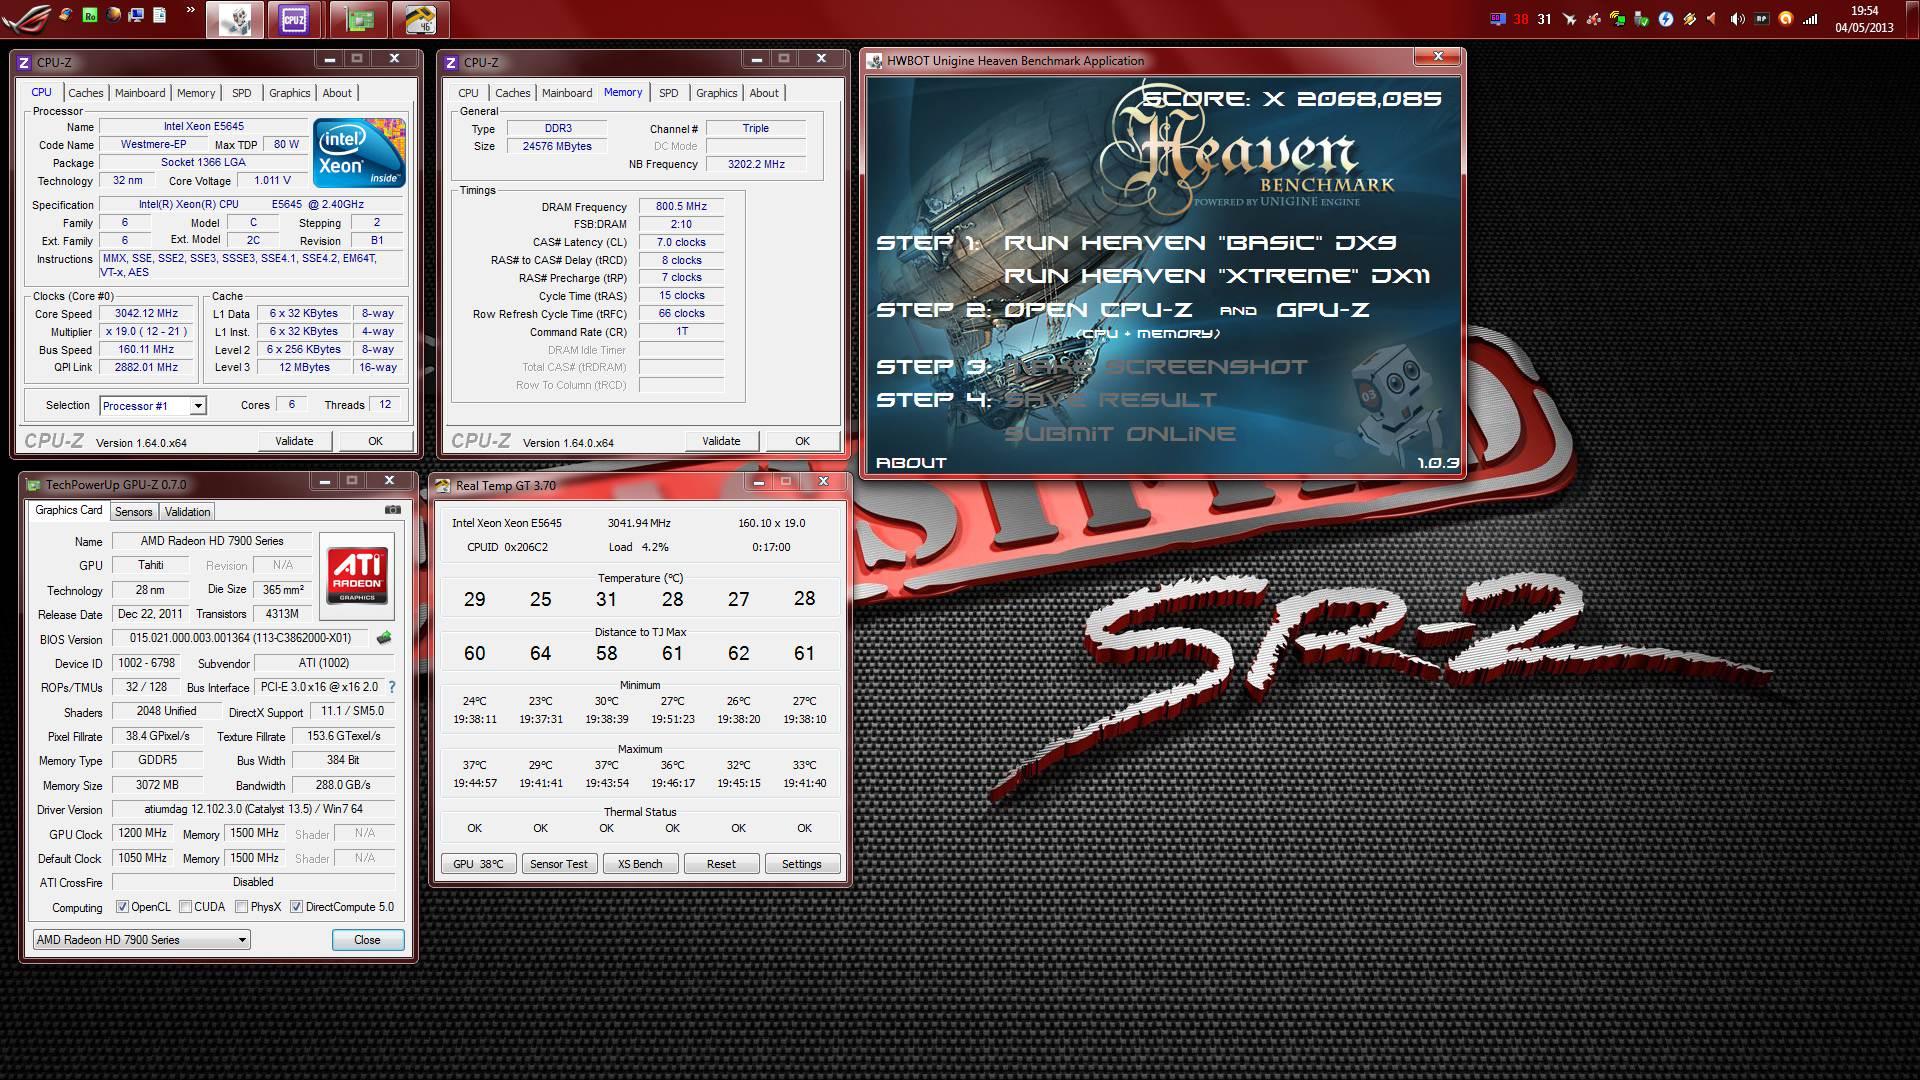Open Safely Remove Hardware USB tray icon

pos(1641,18)
